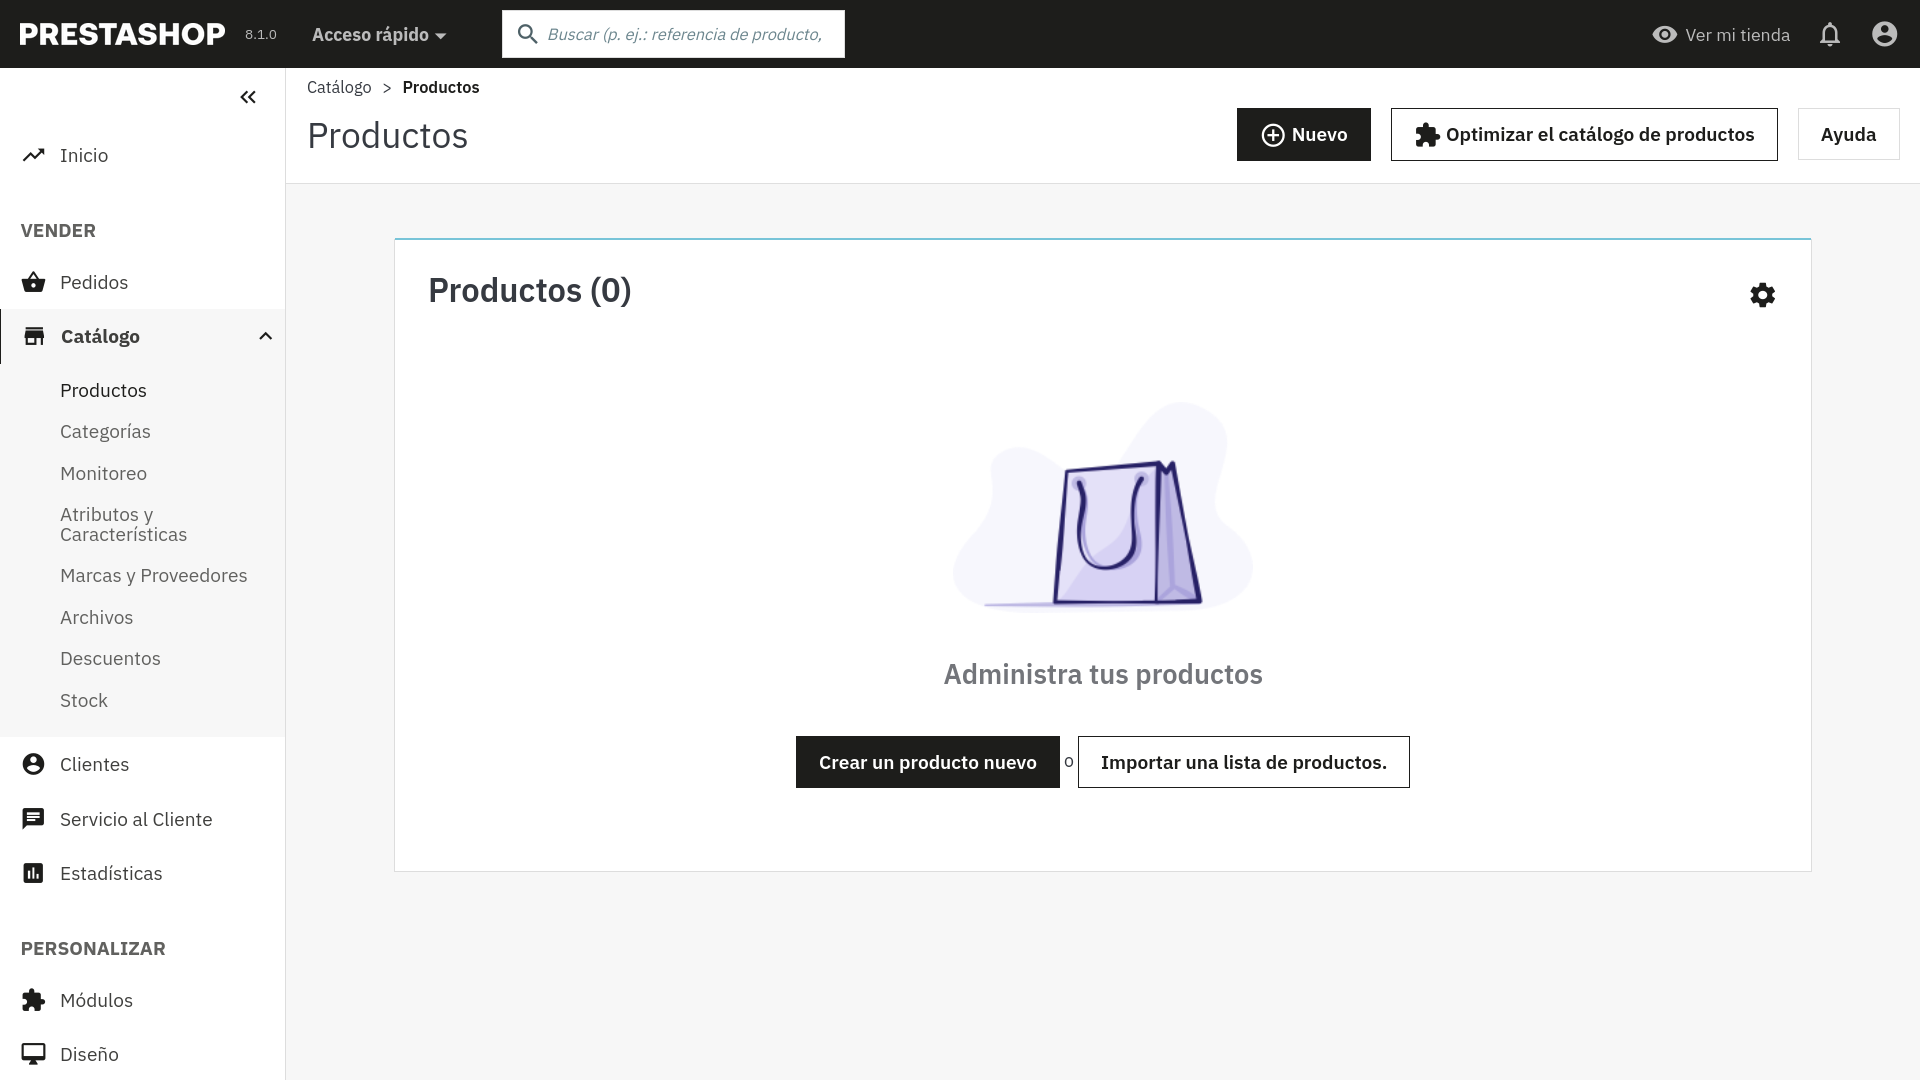The height and width of the screenshot is (1080, 1920).
Task: Open the notifications bell icon
Action: (1830, 35)
